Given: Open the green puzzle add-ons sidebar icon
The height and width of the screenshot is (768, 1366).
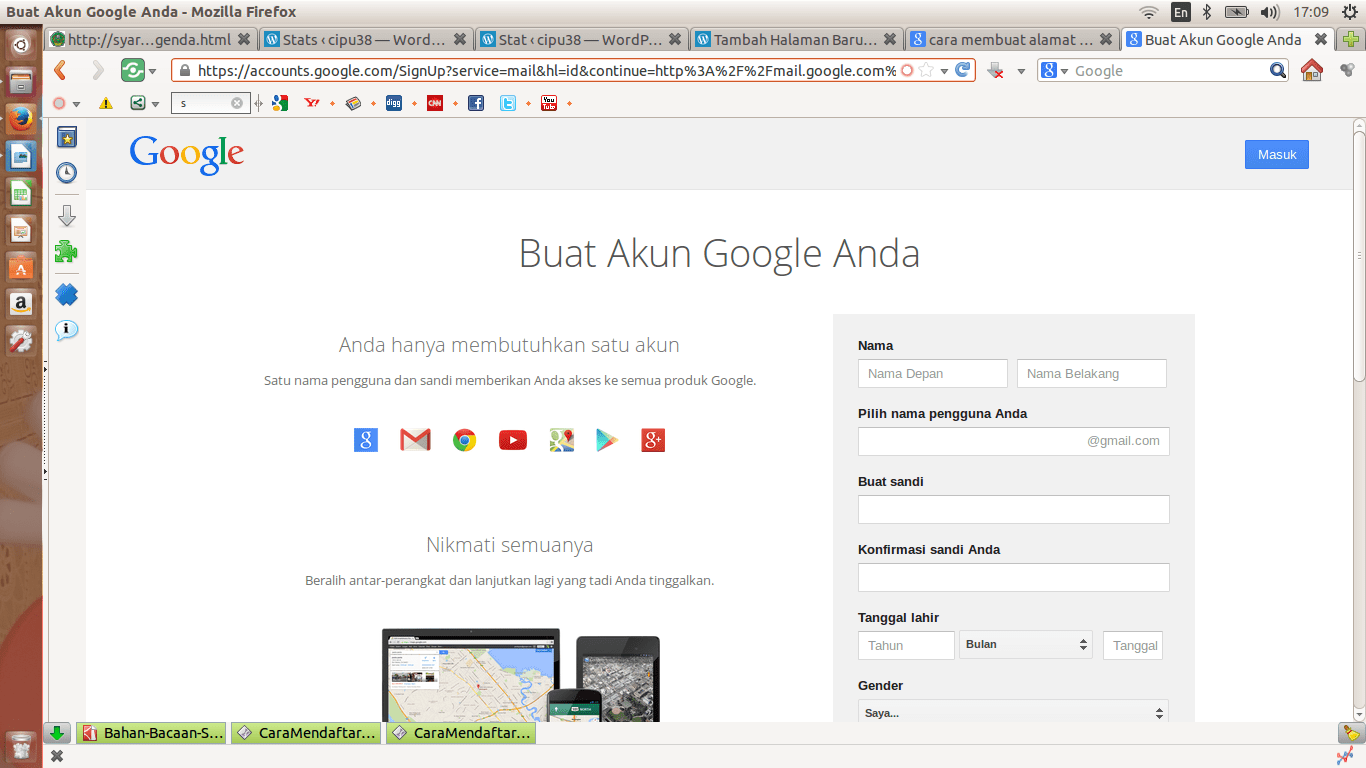Looking at the screenshot, I should coord(67,251).
